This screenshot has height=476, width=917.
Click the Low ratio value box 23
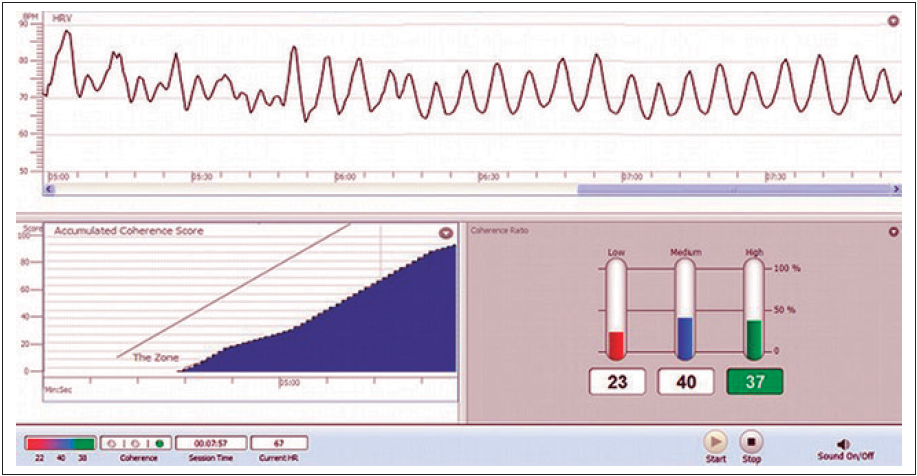[617, 381]
